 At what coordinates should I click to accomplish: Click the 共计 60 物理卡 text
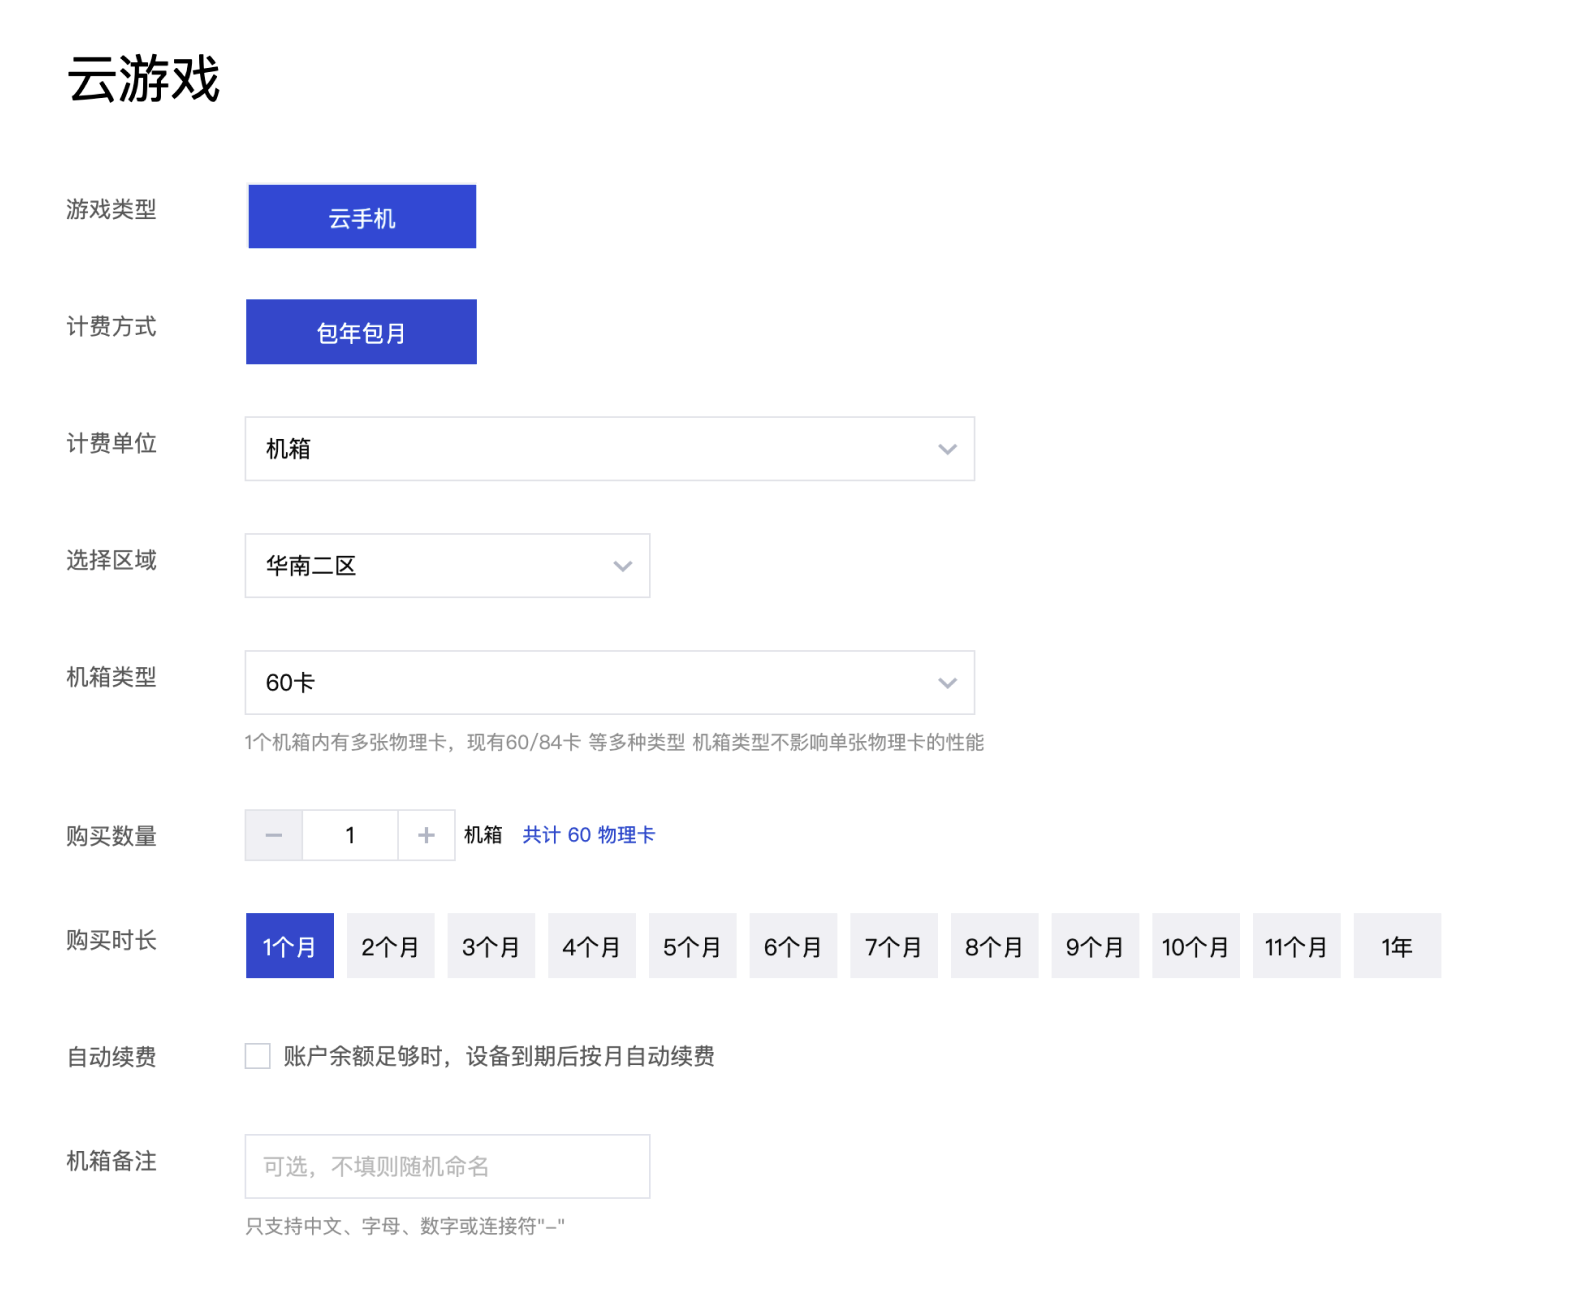(x=589, y=835)
